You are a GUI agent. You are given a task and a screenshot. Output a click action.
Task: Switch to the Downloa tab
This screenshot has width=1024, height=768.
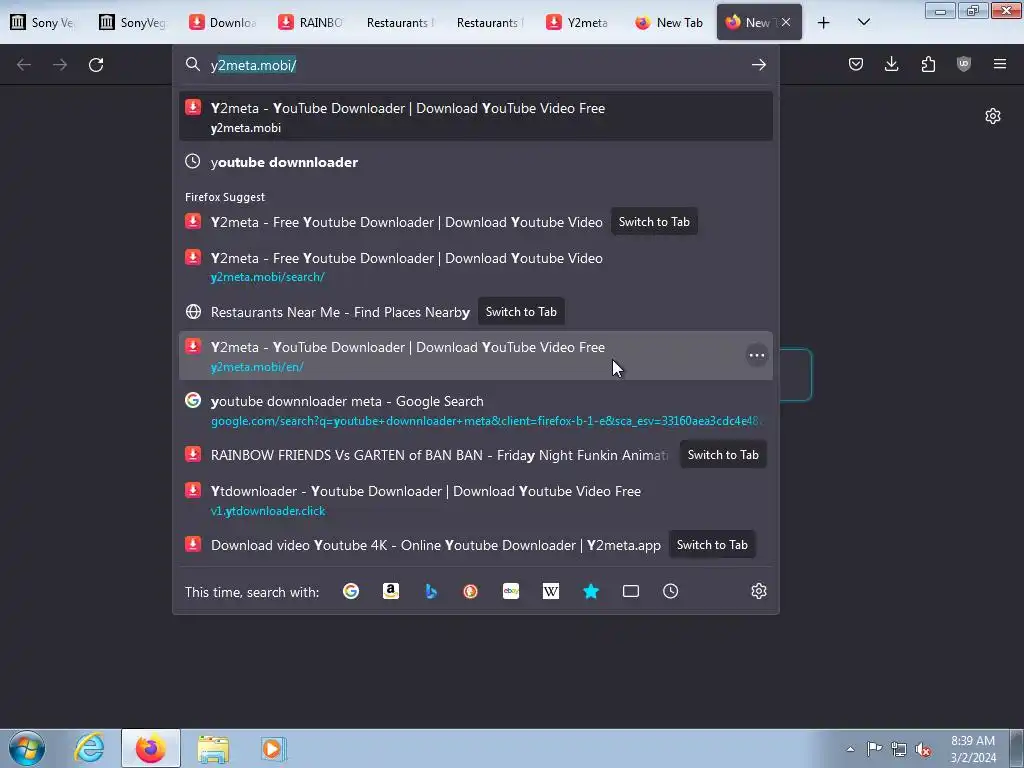point(223,22)
